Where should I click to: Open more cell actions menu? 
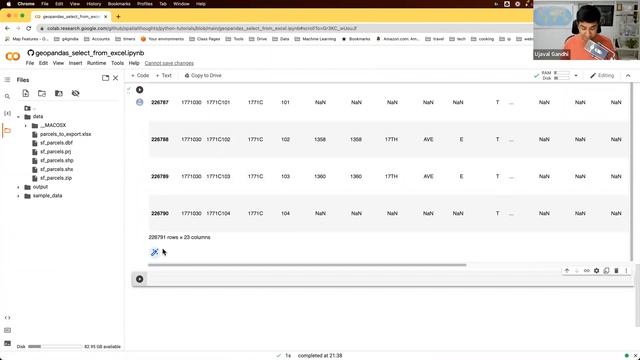626,271
